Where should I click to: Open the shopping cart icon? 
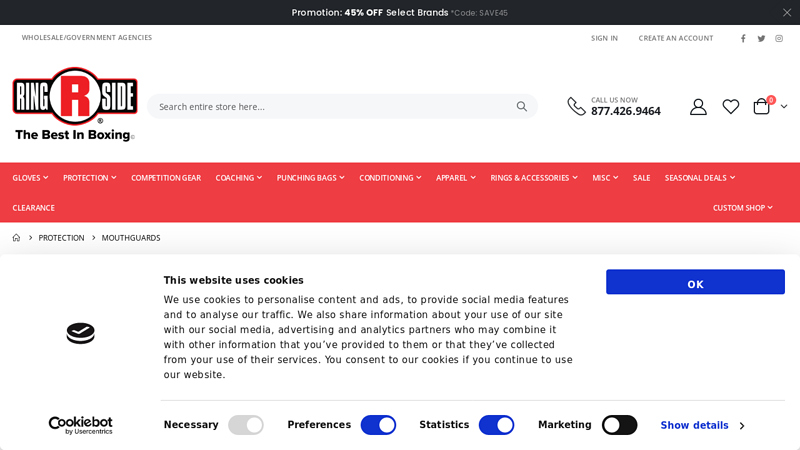tap(762, 107)
